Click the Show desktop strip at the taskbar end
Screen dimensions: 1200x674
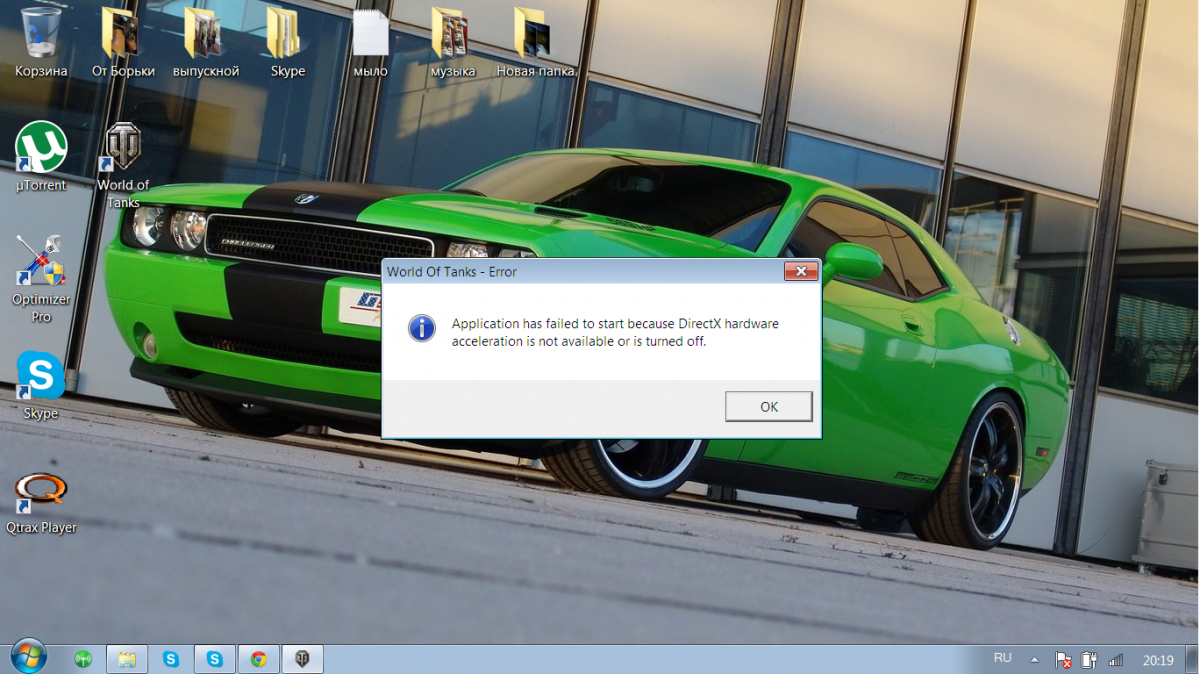point(1192,659)
